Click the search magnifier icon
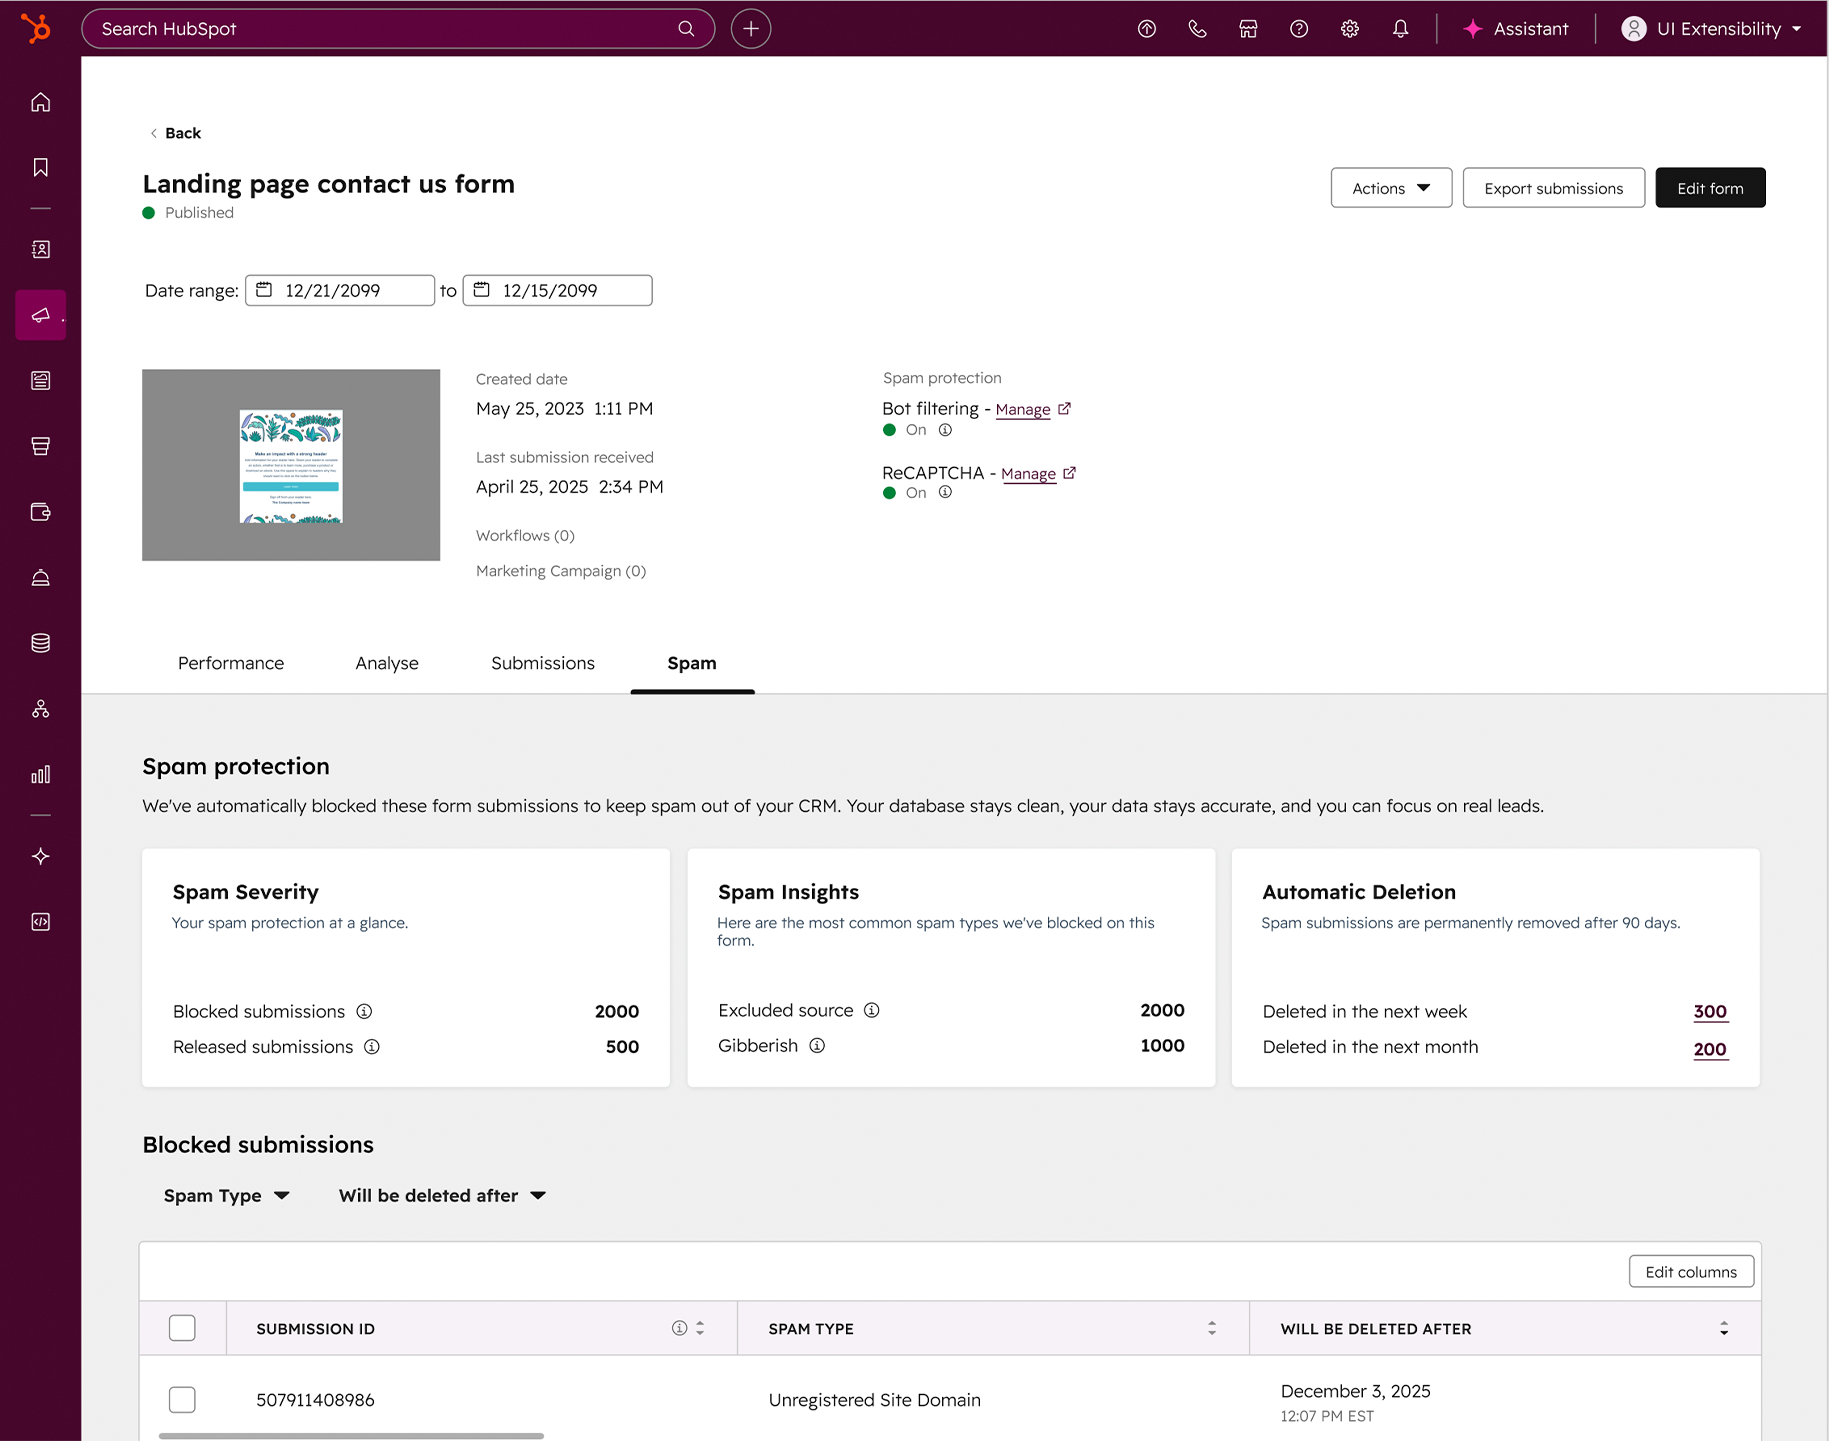Viewport: 1829px width, 1441px height. pos(686,29)
